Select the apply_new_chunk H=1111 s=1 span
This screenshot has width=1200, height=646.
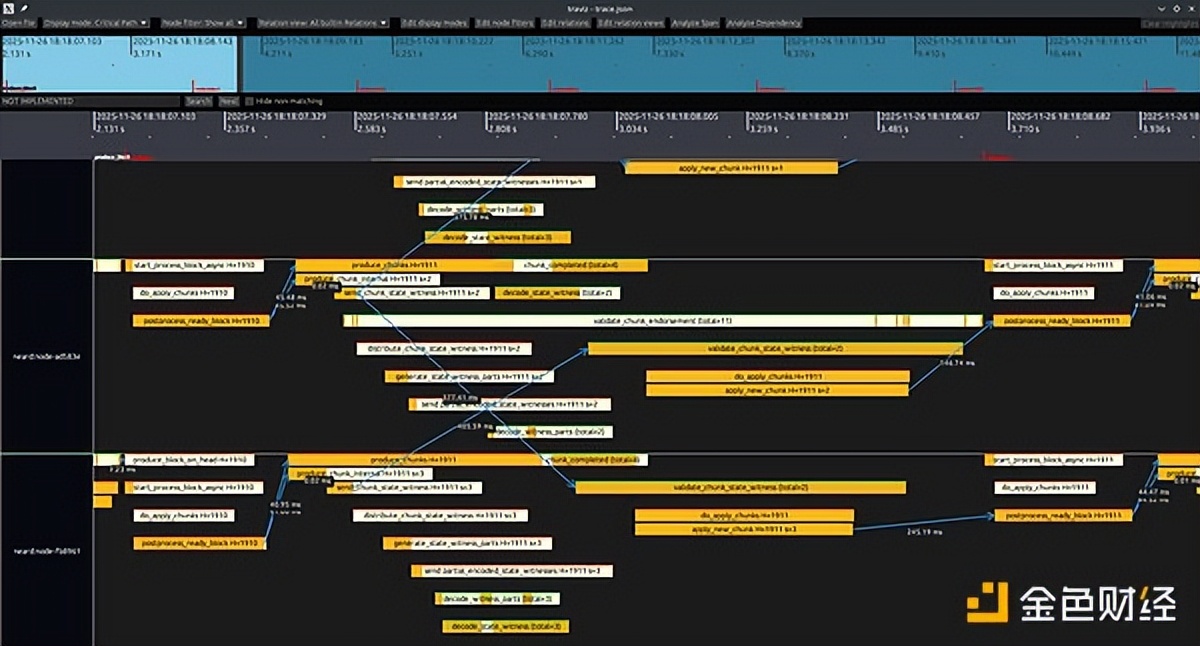point(731,168)
